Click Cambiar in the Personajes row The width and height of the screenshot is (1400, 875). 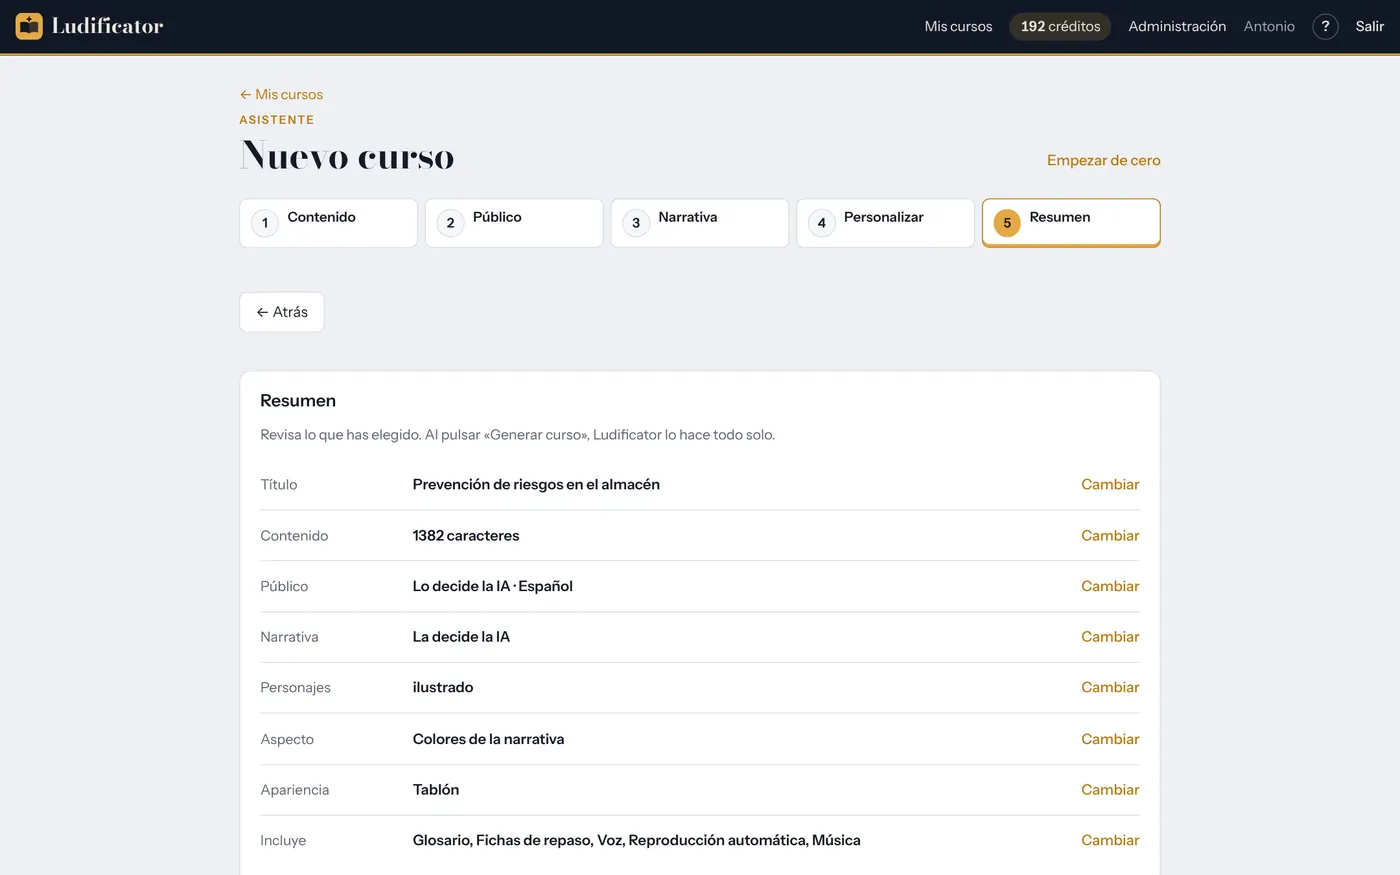(1110, 687)
